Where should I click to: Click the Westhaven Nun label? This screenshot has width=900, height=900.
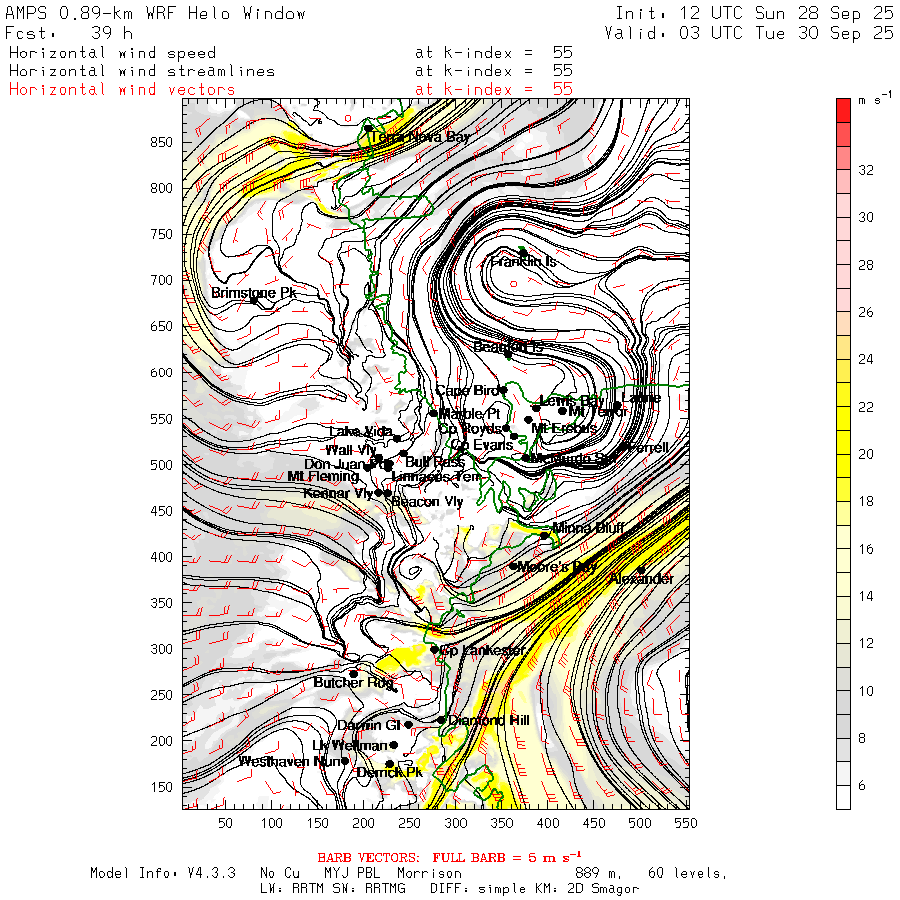point(290,762)
